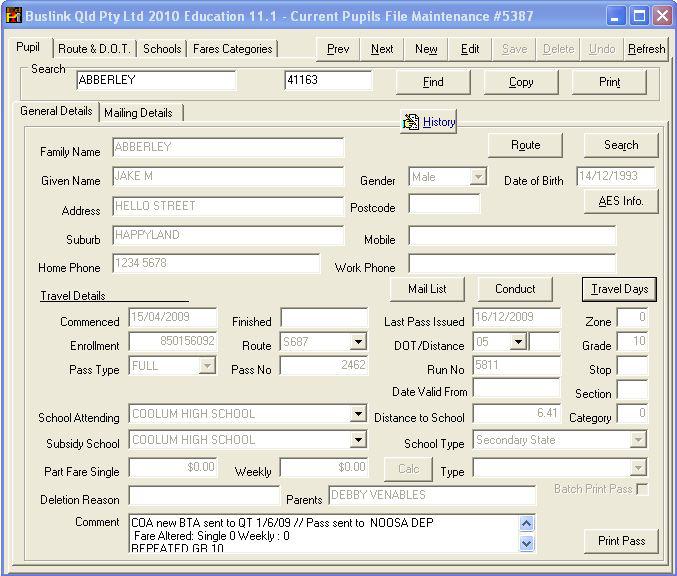Viewport: 677px width, 576px height.
Task: Click the comment box scroll up arrow
Action: [526, 524]
